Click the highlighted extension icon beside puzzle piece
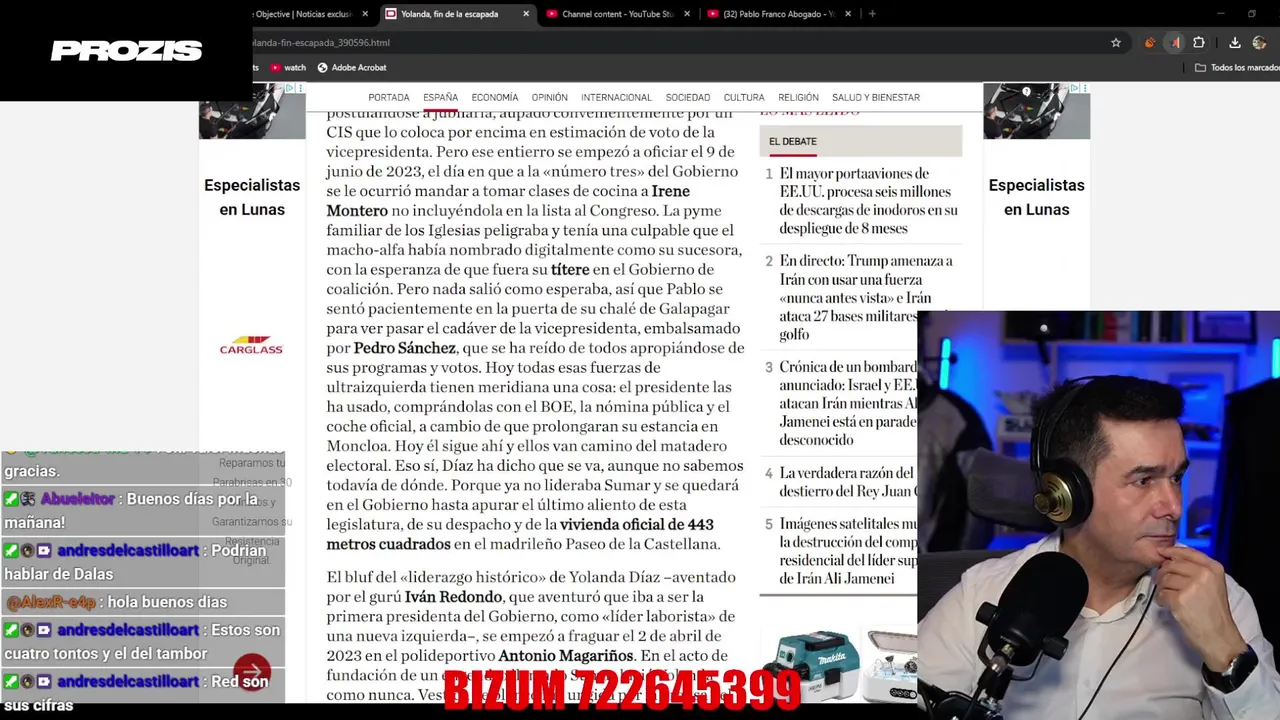1280x720 pixels. pyautogui.click(x=1176, y=43)
